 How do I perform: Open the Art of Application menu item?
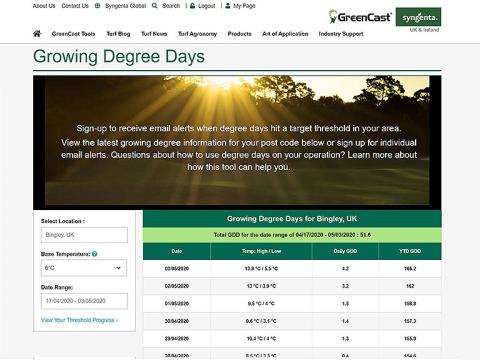point(285,34)
